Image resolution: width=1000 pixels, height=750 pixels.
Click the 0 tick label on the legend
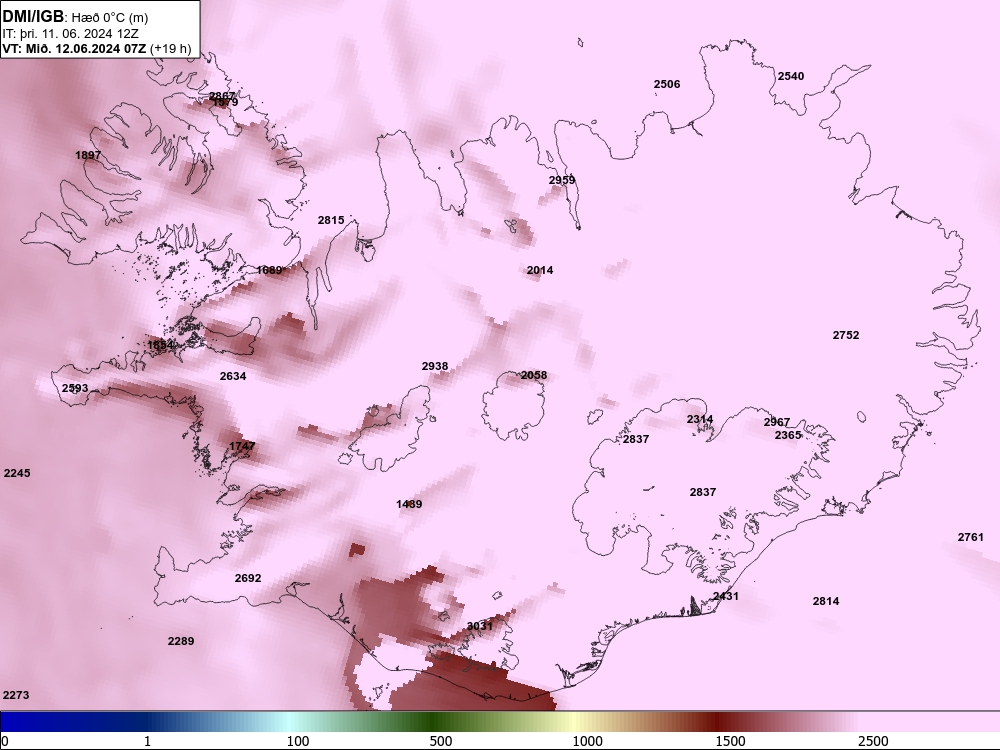(x=5, y=741)
